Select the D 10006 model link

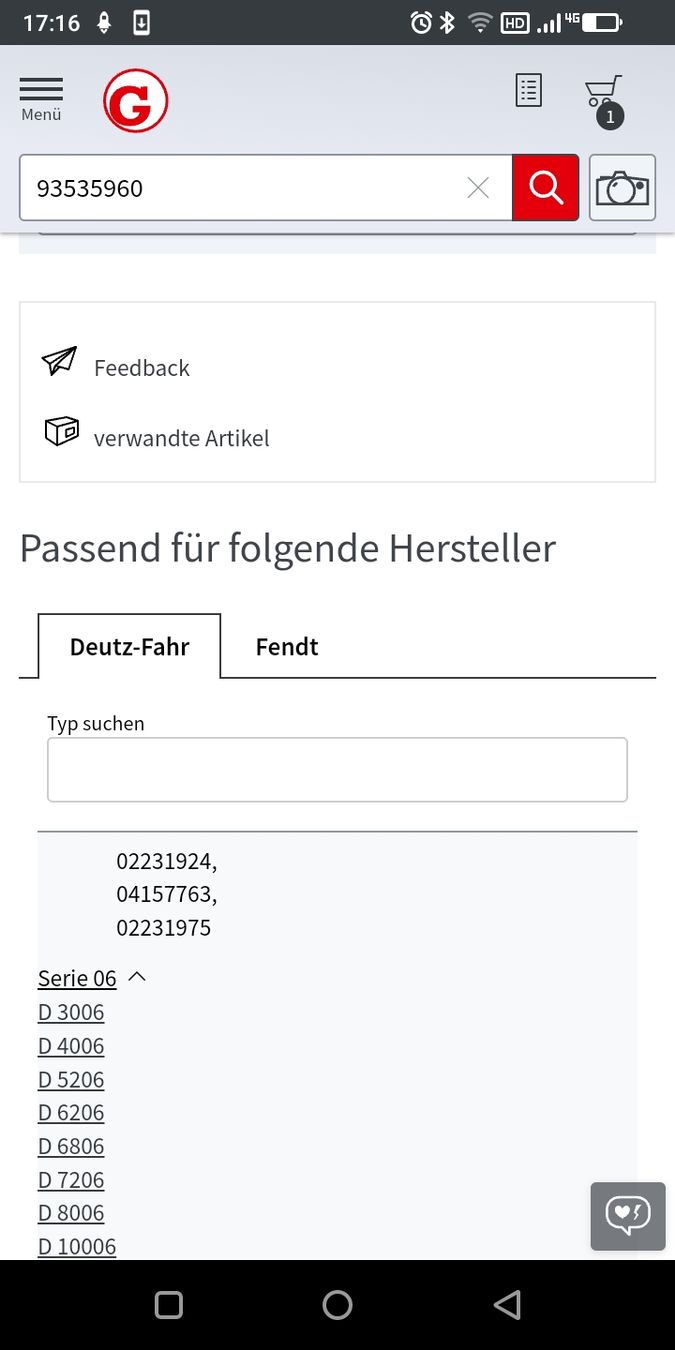77,1246
